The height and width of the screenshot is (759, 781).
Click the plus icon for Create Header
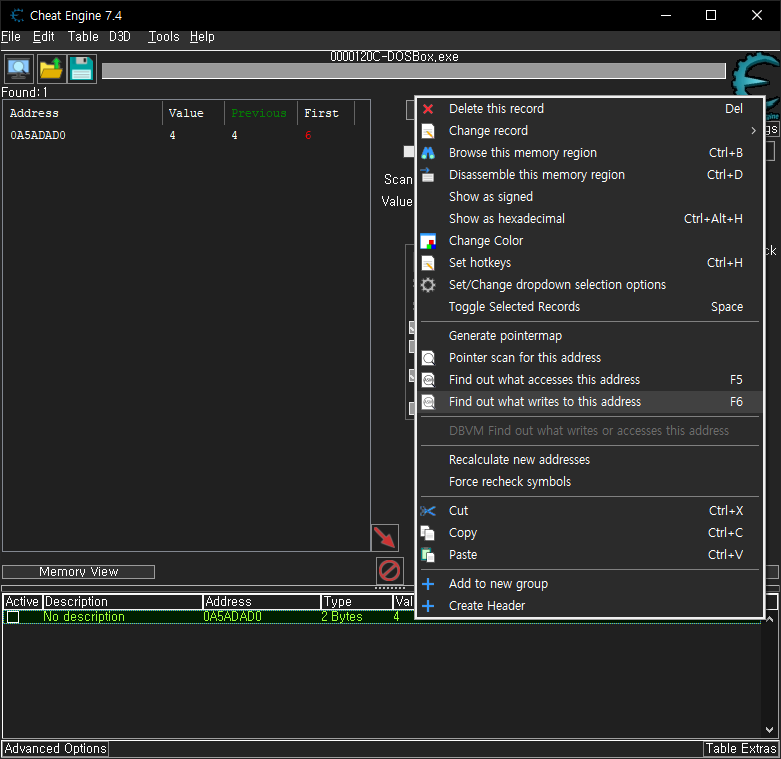click(x=428, y=606)
